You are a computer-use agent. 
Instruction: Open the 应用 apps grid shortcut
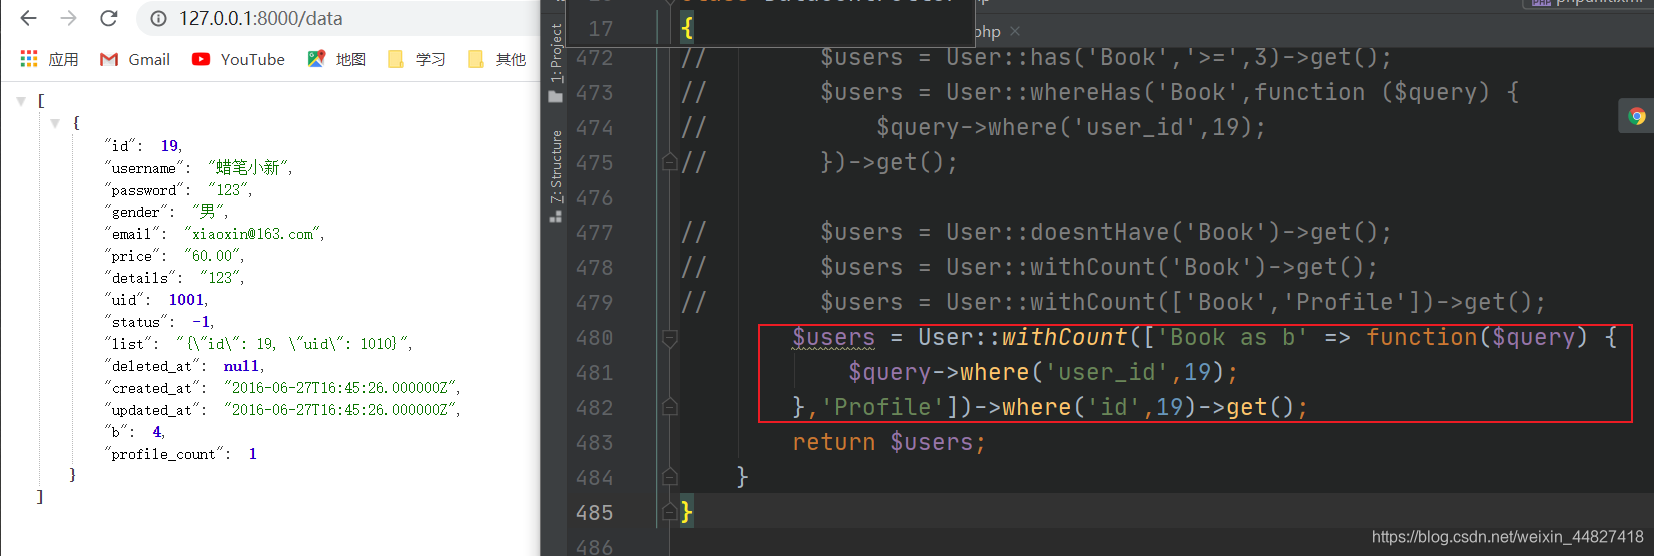click(x=49, y=59)
